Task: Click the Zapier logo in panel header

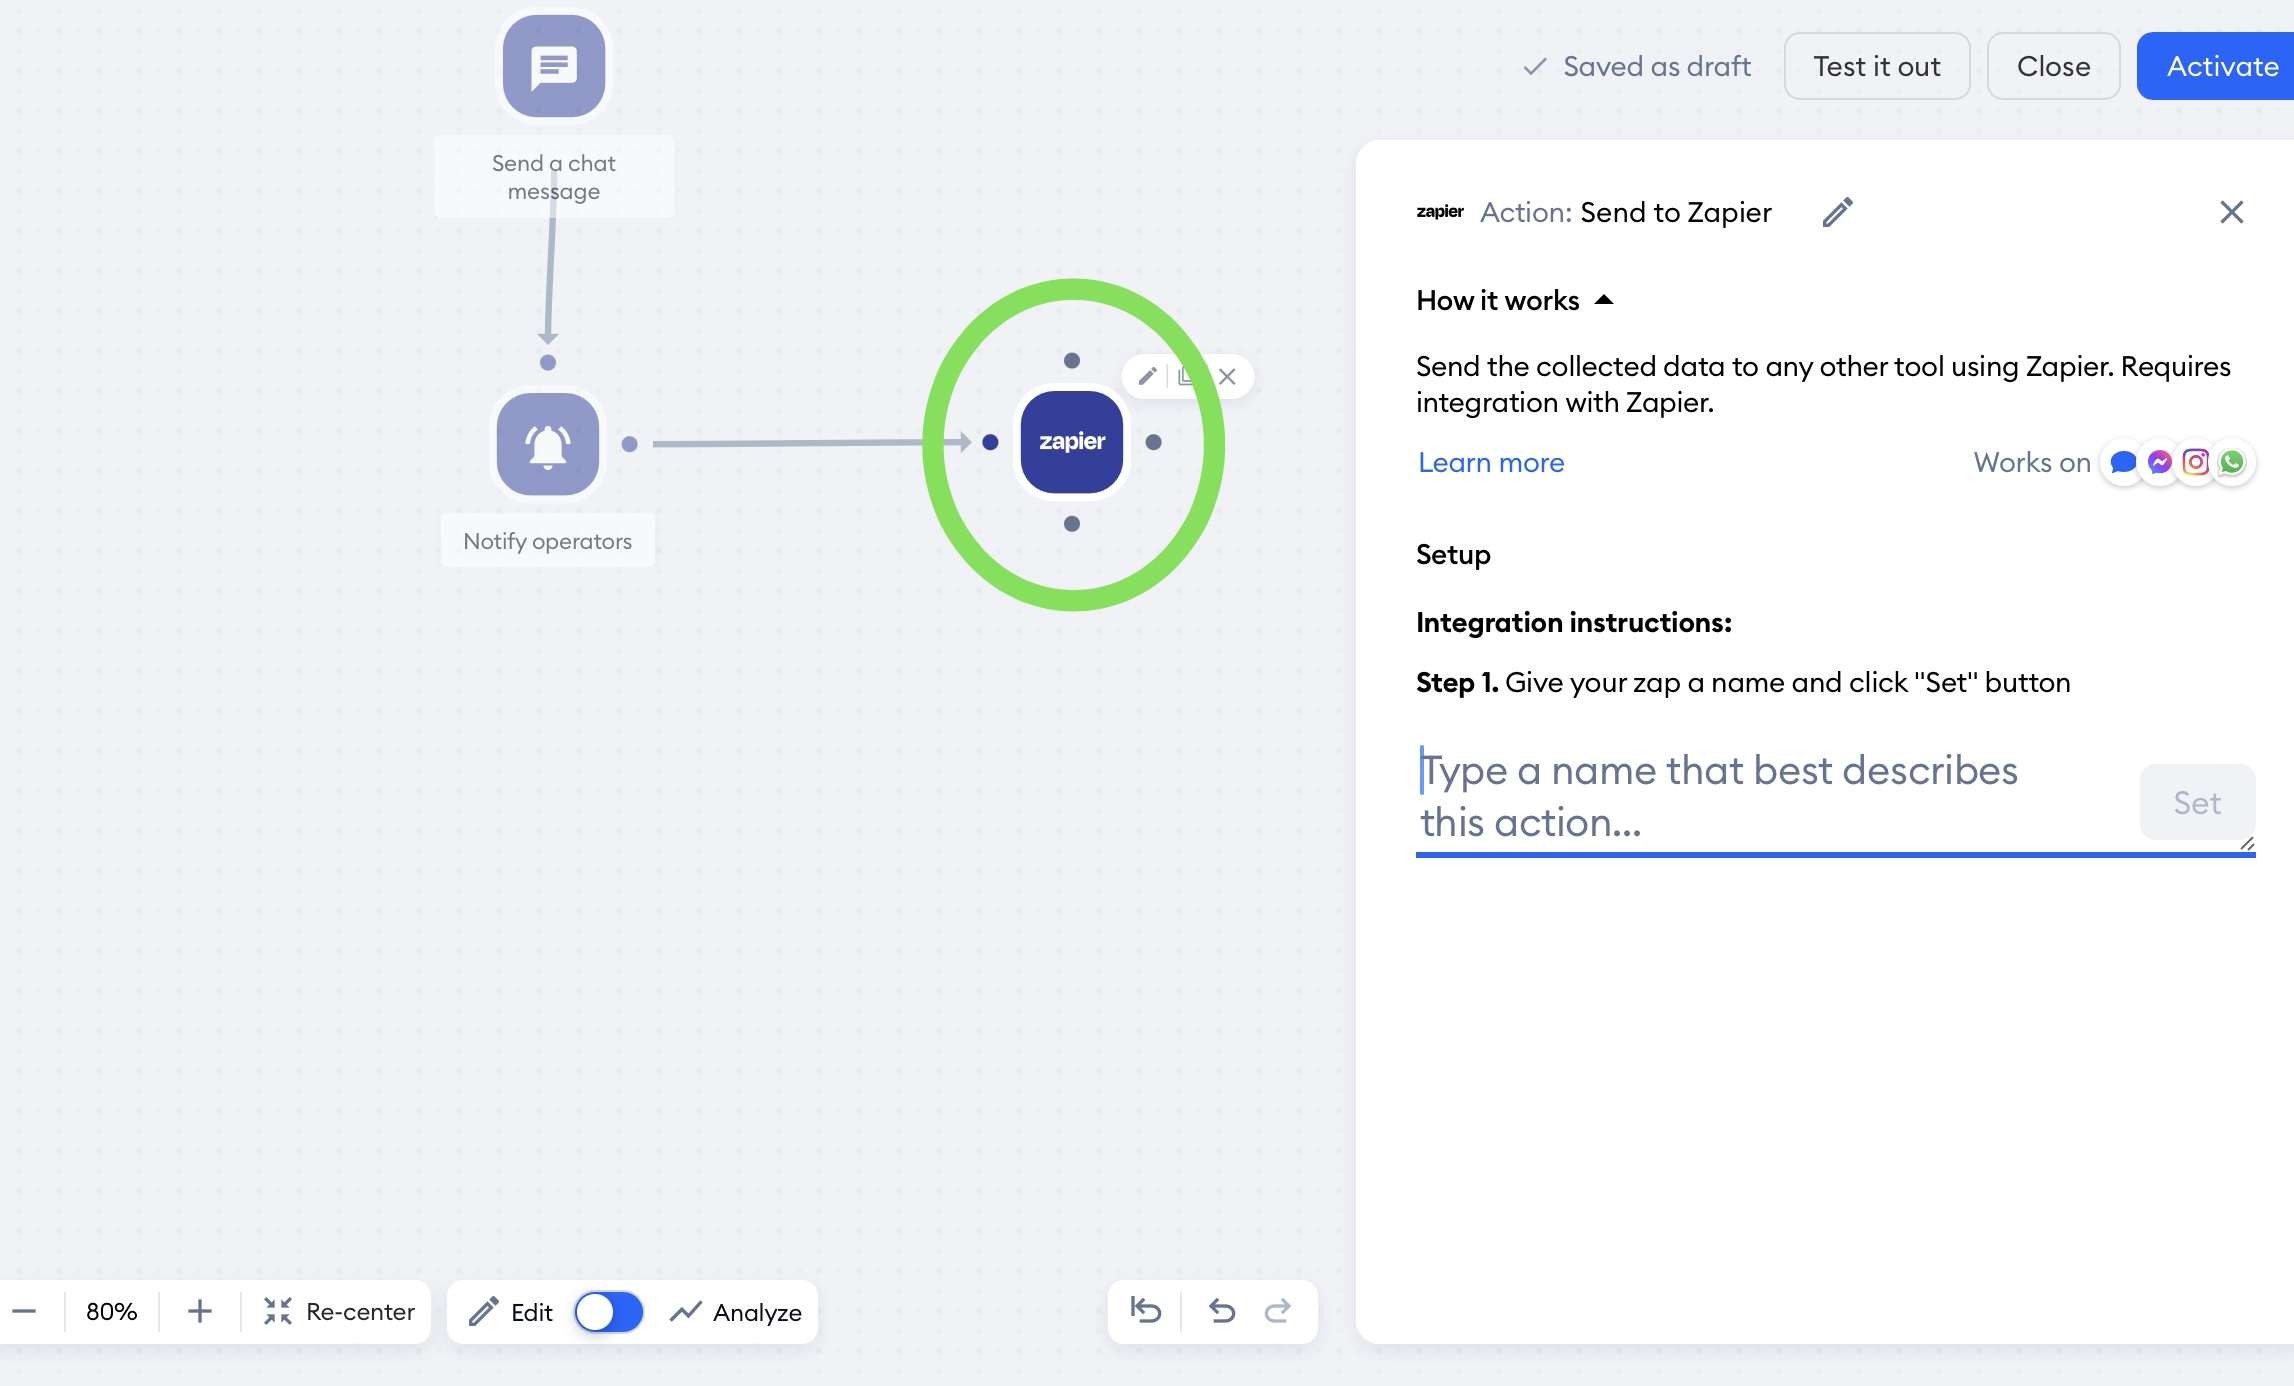Action: click(1440, 212)
